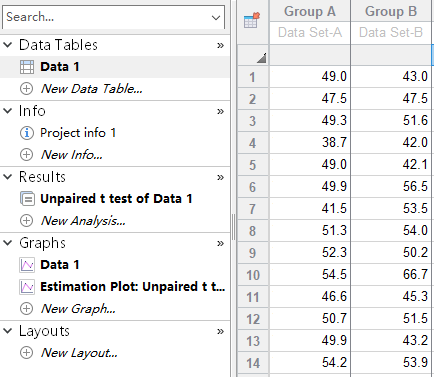Click New Info link
434x377 pixels.
(71, 155)
